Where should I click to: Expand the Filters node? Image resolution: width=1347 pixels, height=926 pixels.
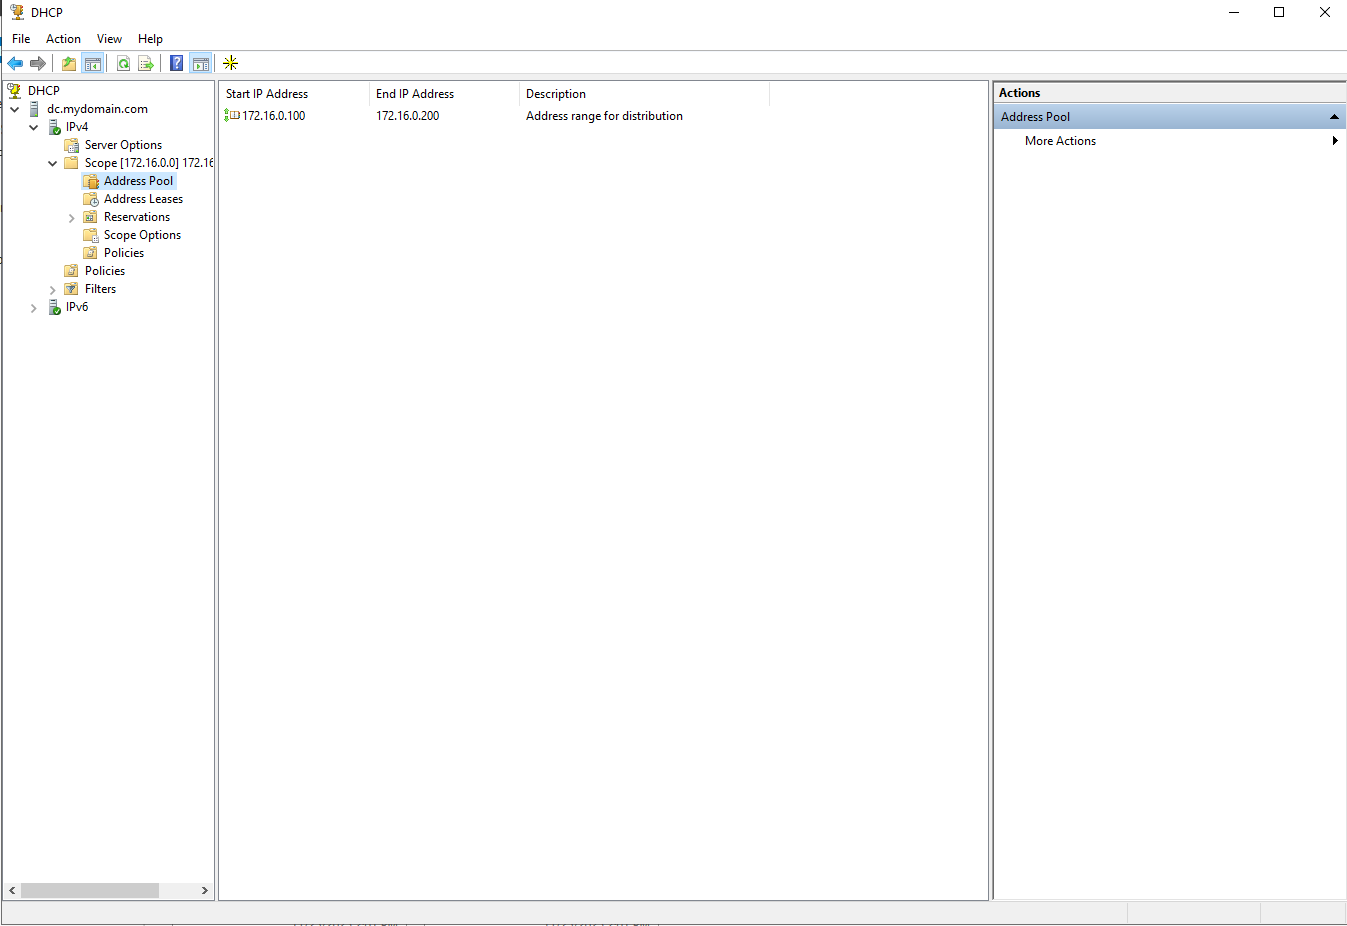point(52,288)
